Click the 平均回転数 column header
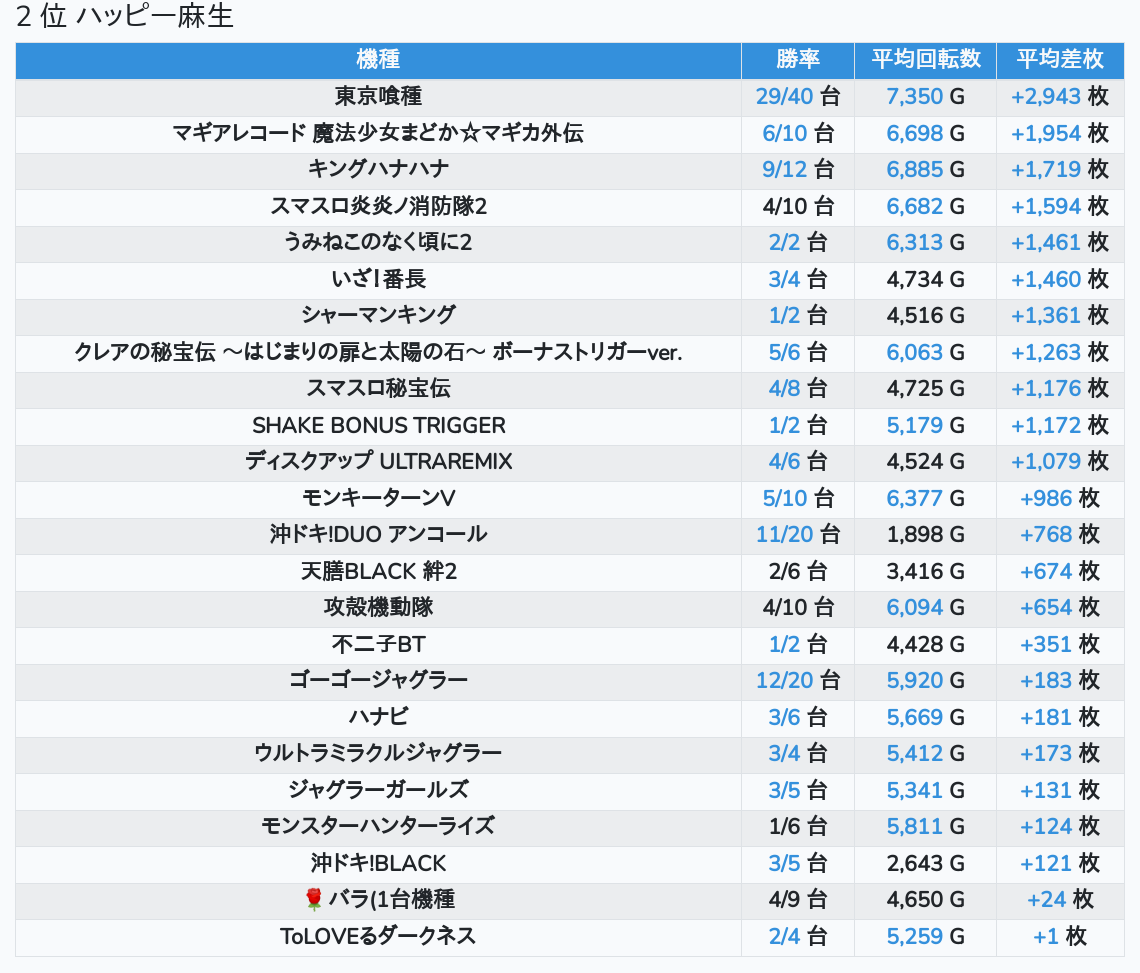1140x973 pixels. (925, 59)
